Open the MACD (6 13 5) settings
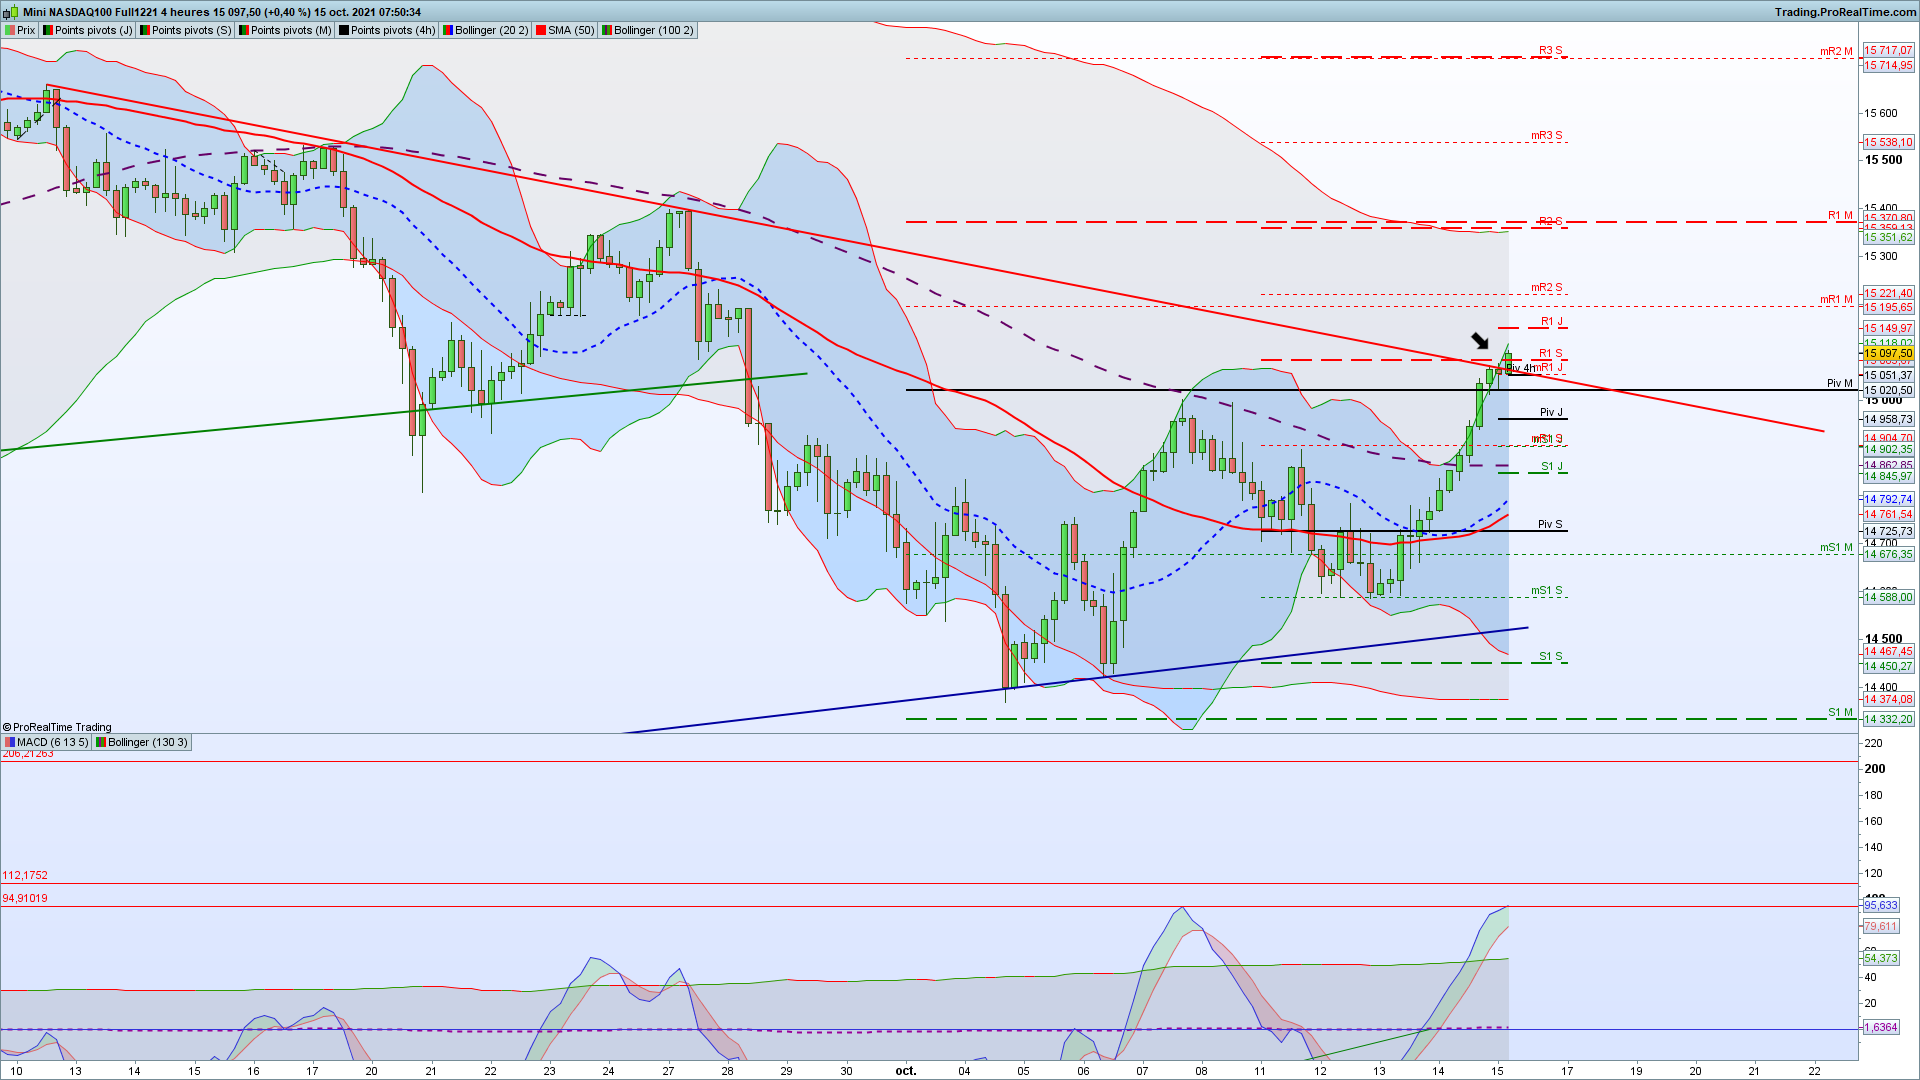The image size is (1920, 1080). tap(52, 742)
